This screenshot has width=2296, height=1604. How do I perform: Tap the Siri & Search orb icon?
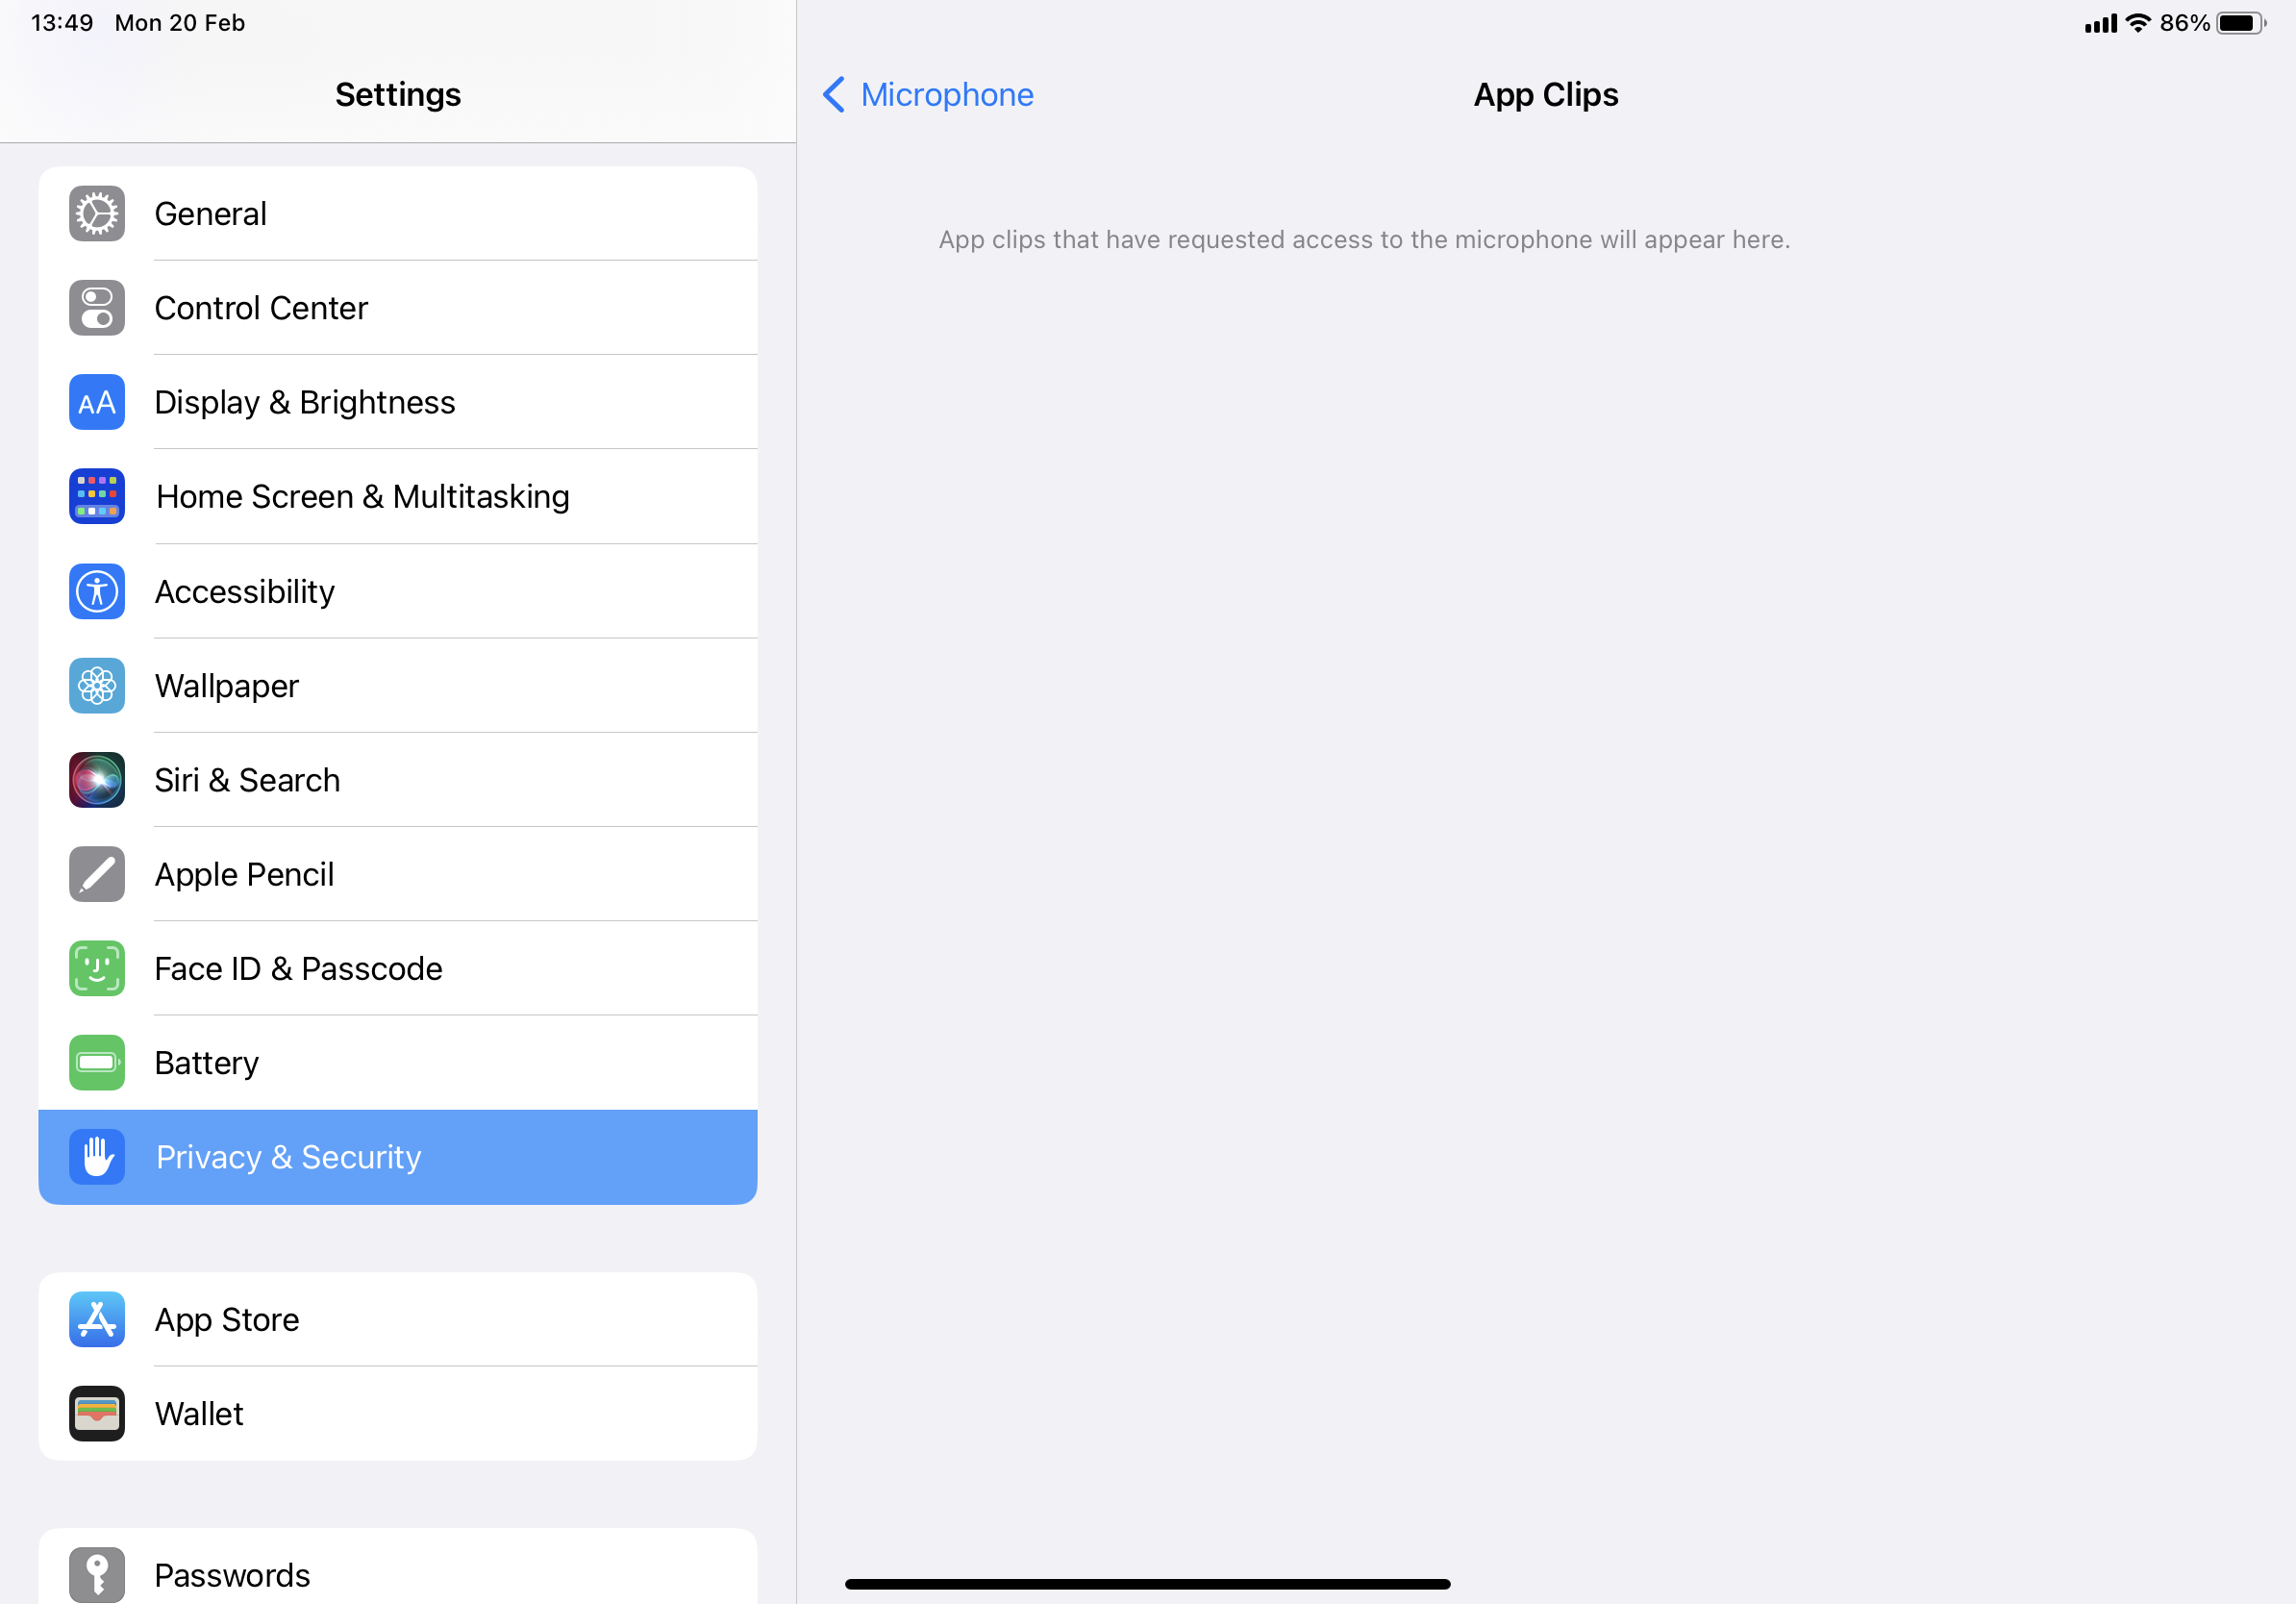coord(97,780)
